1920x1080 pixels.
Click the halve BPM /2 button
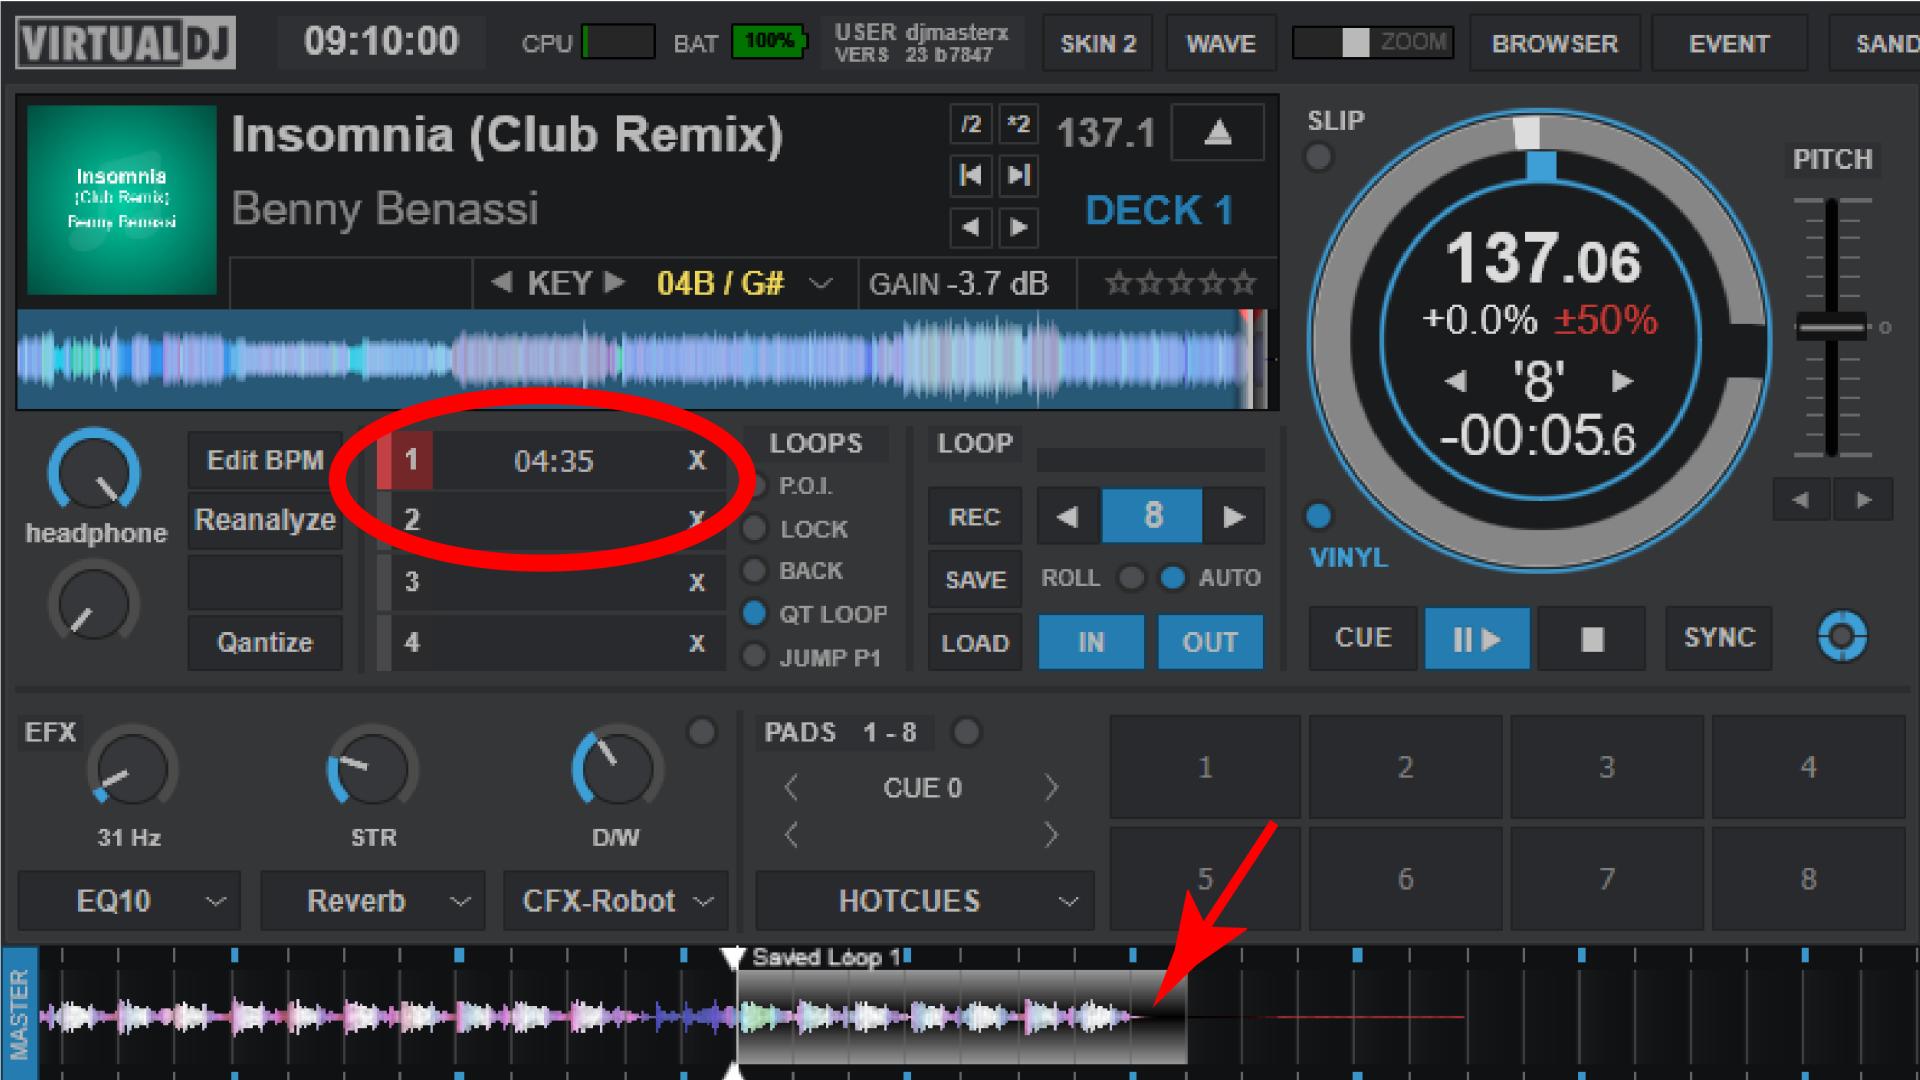[x=971, y=125]
